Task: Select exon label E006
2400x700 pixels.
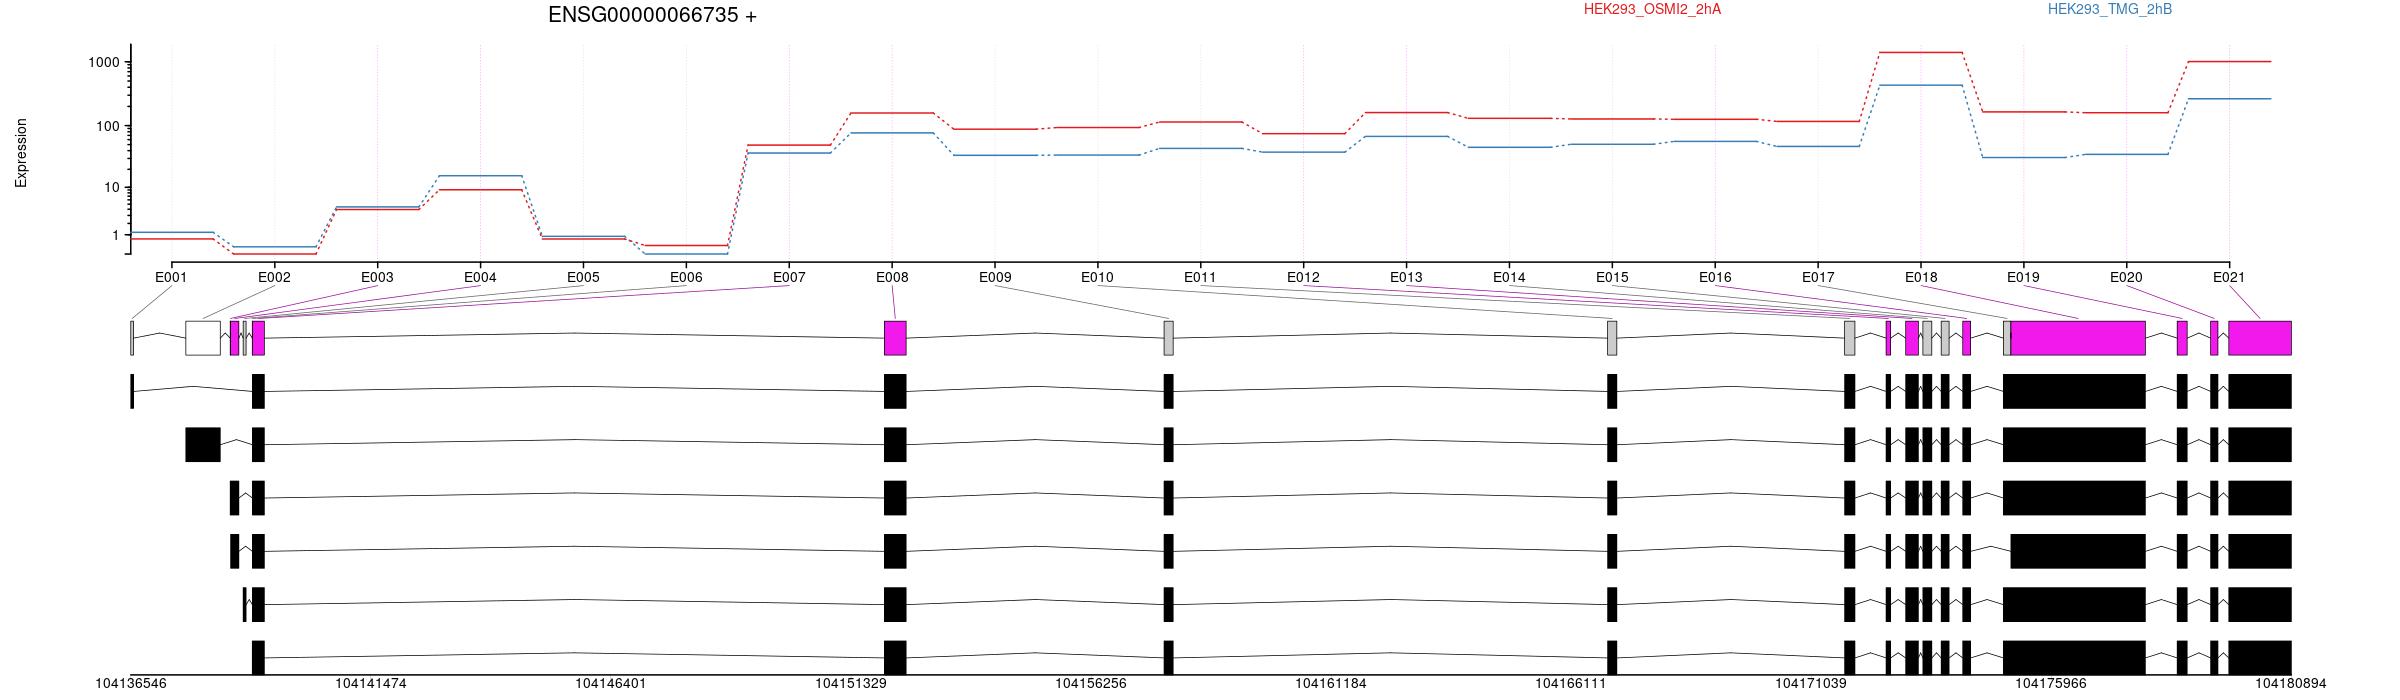Action: click(x=686, y=277)
